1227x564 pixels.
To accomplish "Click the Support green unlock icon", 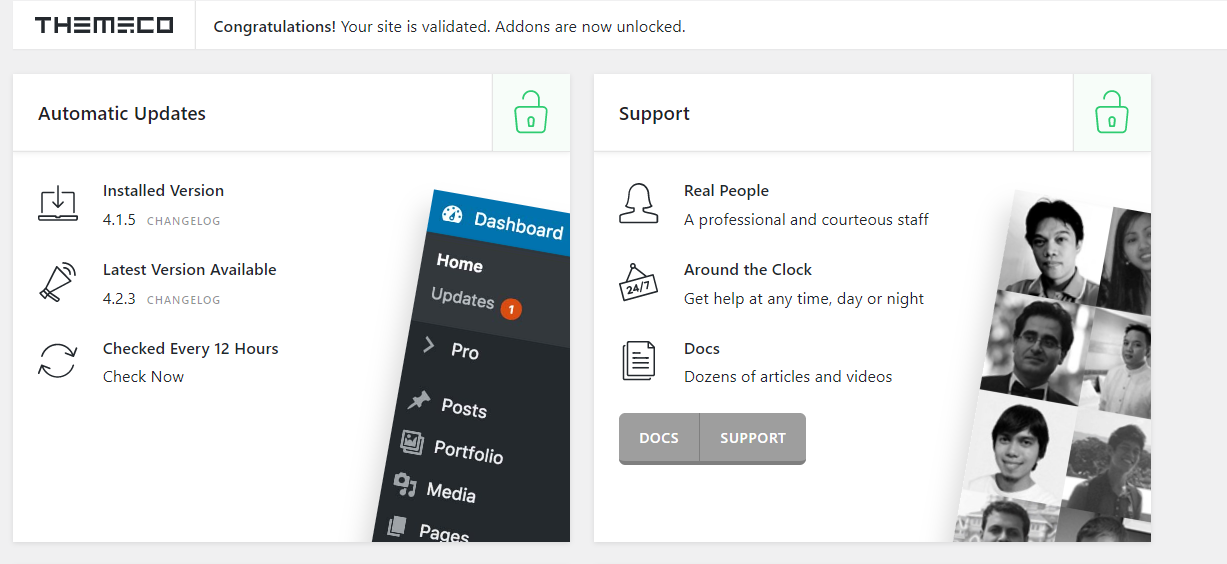I will [1112, 112].
